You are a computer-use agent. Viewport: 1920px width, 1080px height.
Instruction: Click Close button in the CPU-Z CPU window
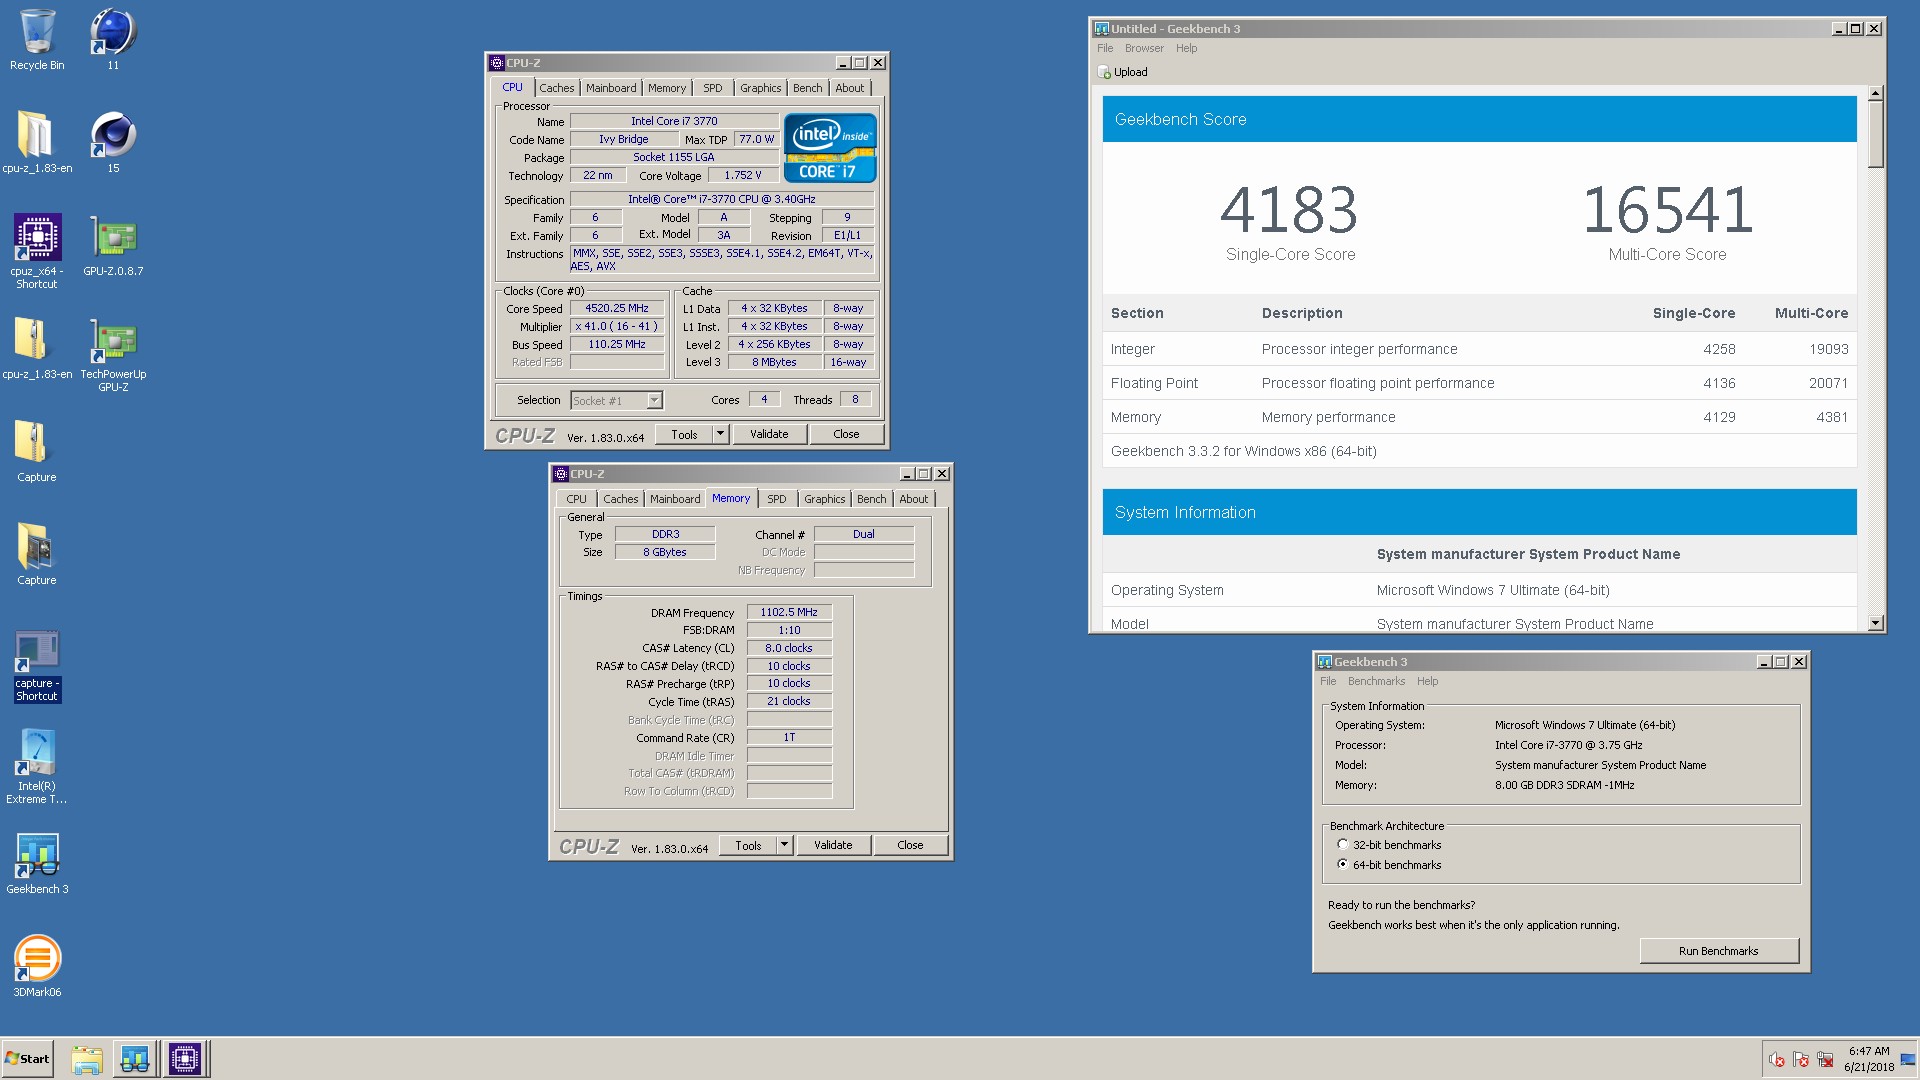[x=846, y=434]
